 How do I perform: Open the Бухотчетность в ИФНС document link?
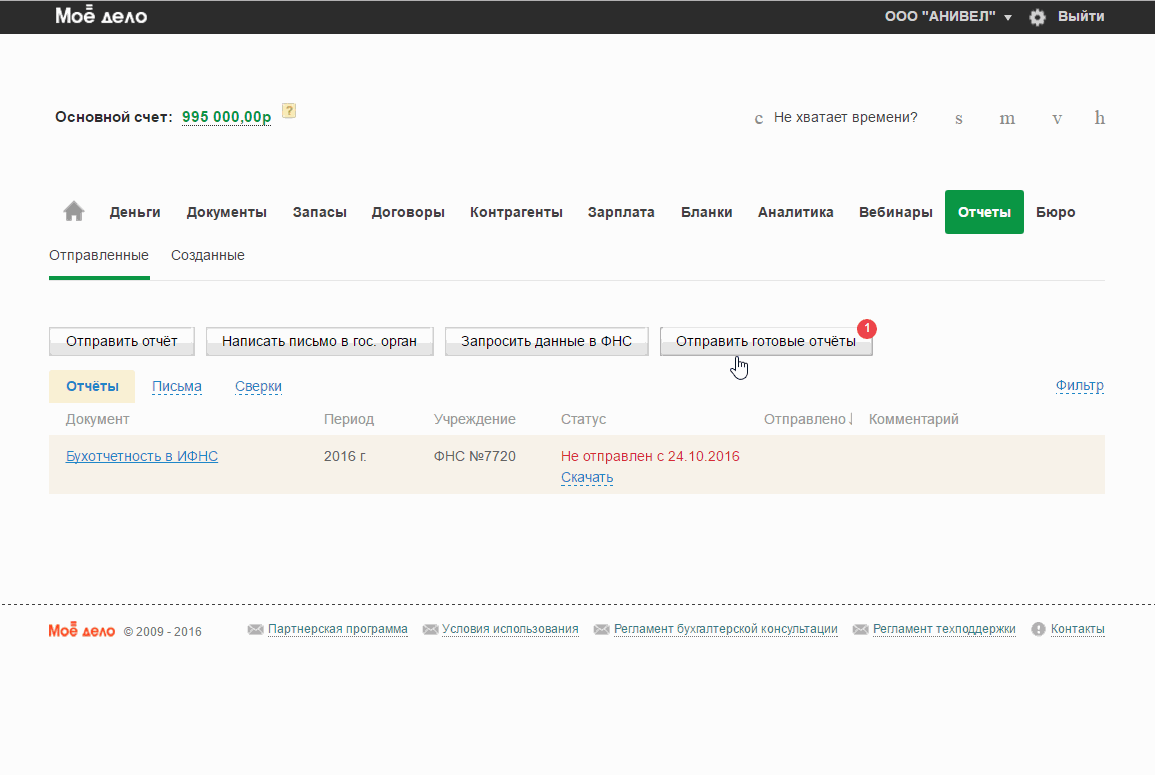142,456
